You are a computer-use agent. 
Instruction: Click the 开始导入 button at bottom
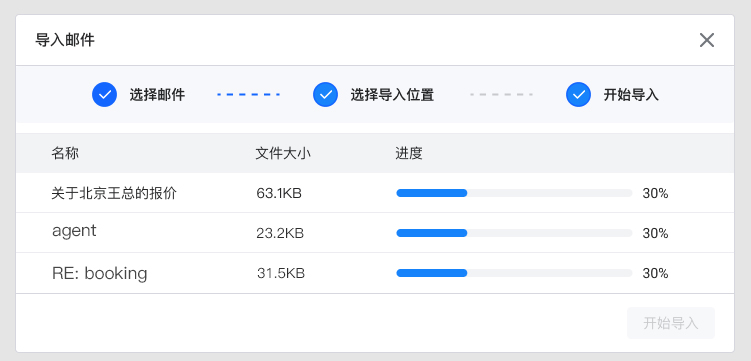pyautogui.click(x=671, y=323)
